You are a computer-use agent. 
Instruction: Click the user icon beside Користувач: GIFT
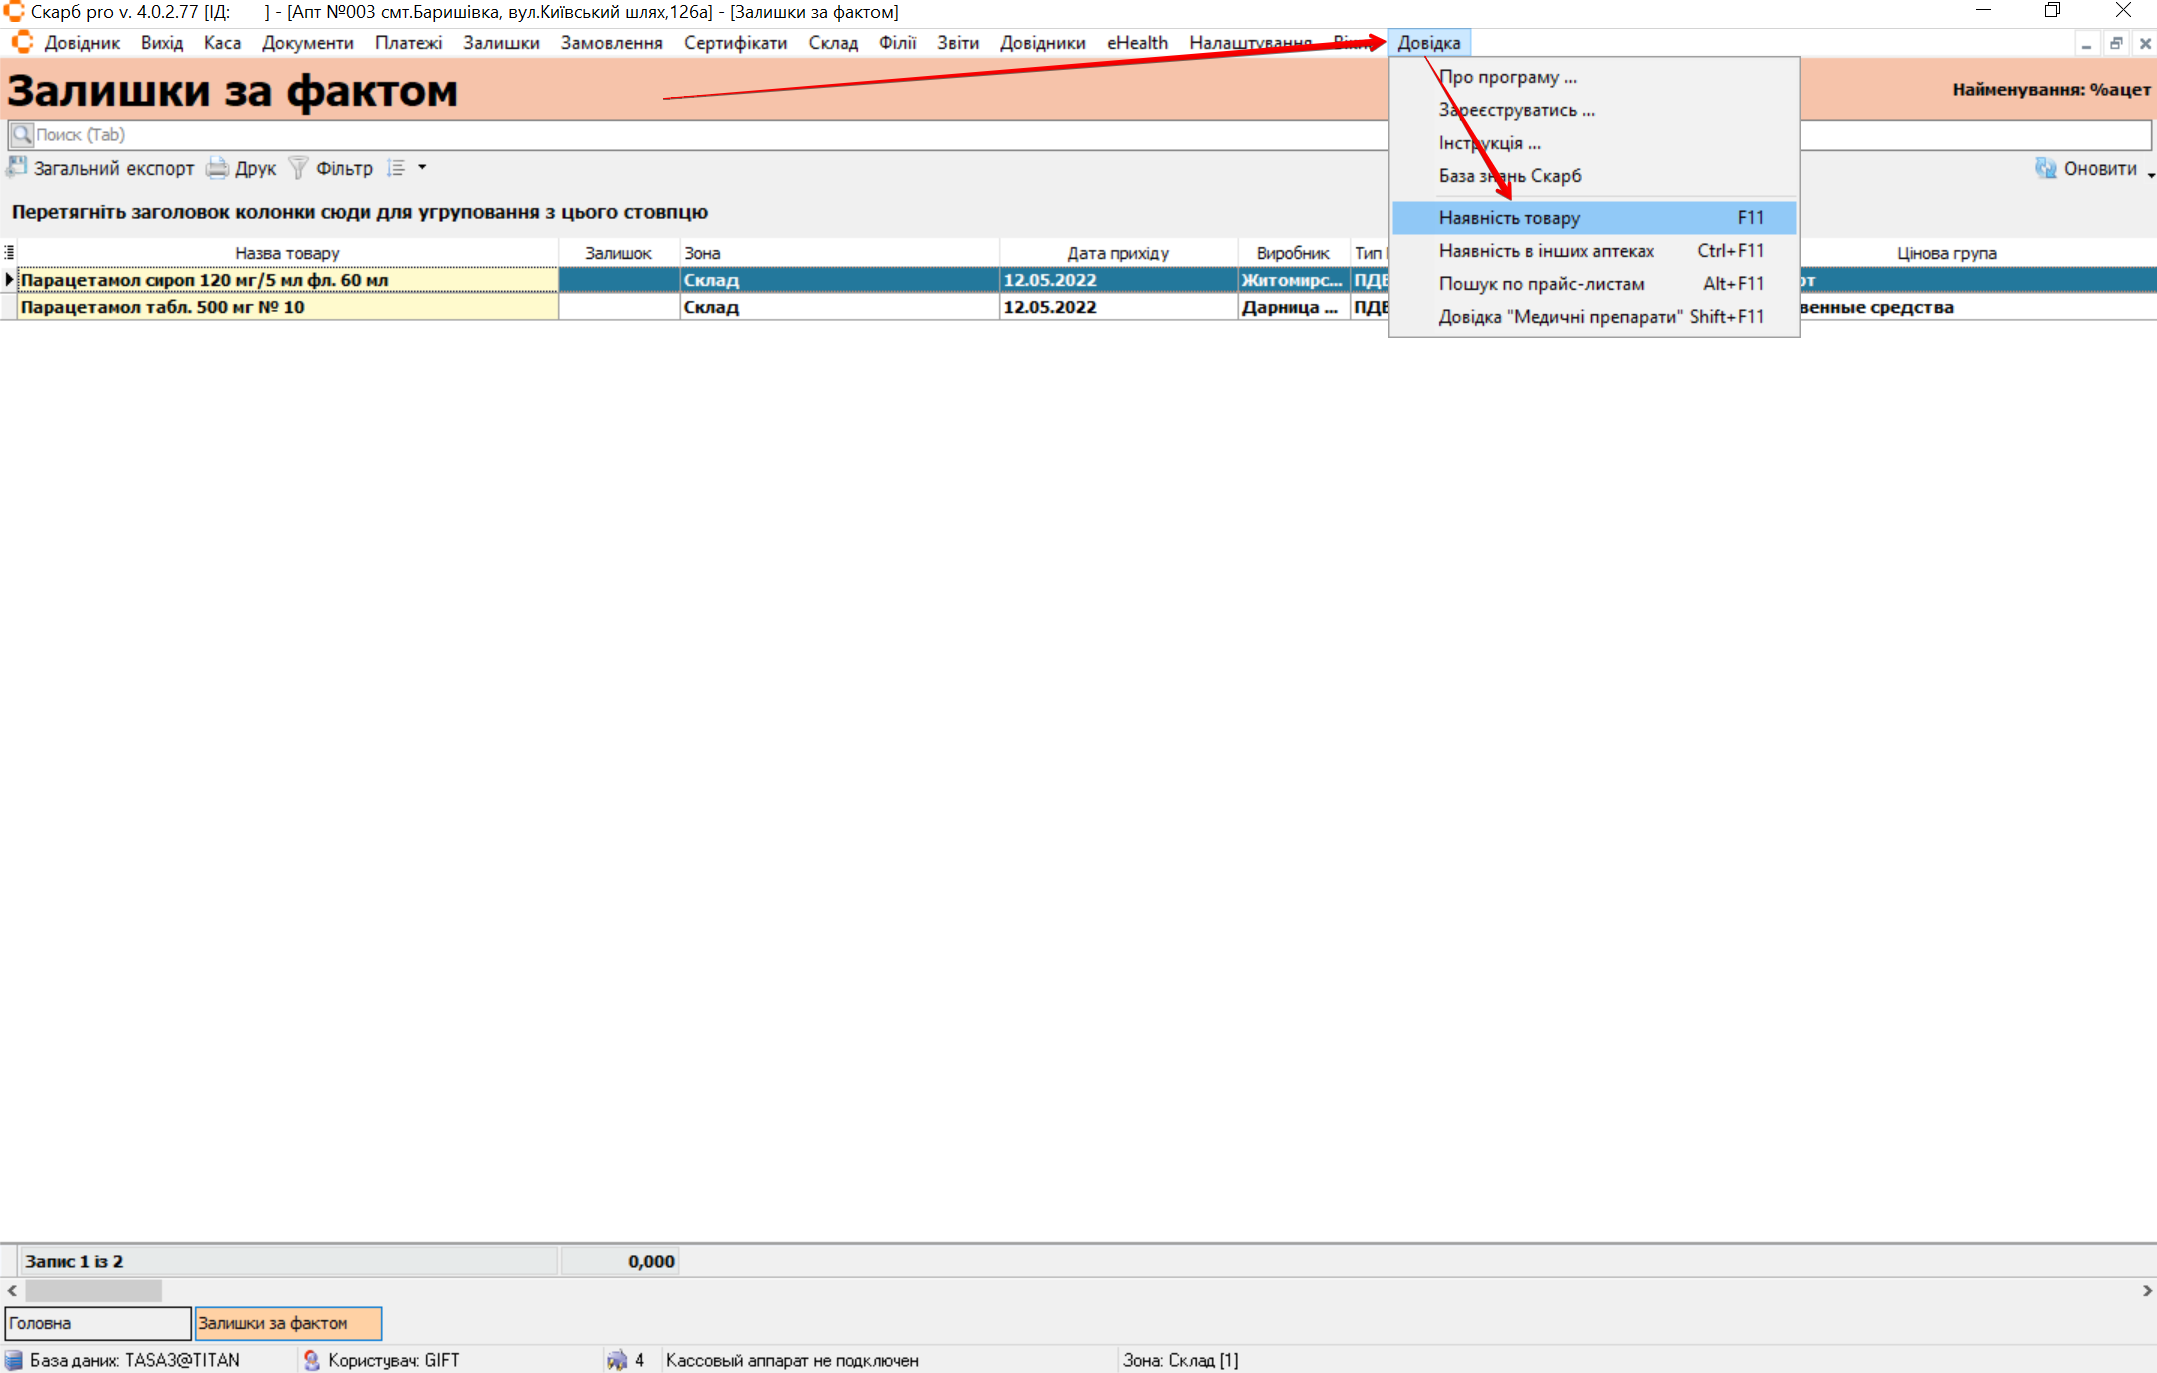click(x=311, y=1360)
